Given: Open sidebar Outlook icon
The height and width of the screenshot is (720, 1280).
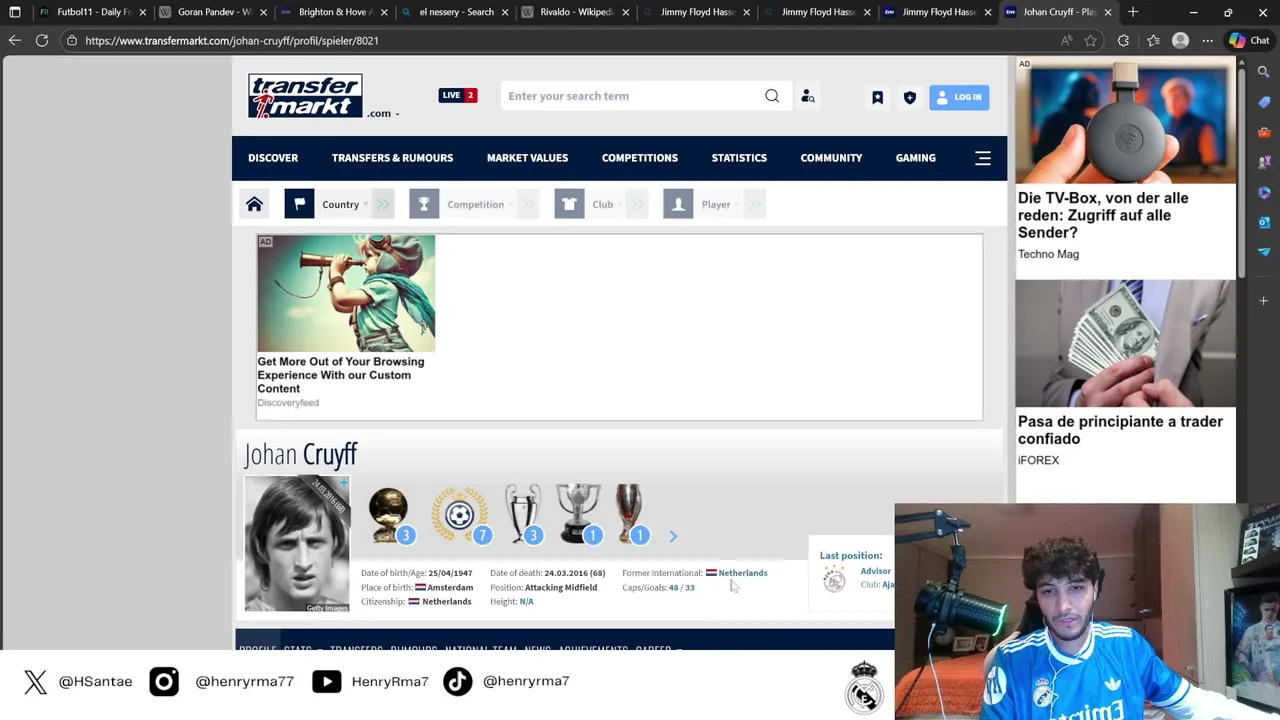Looking at the screenshot, I should [x=1264, y=222].
